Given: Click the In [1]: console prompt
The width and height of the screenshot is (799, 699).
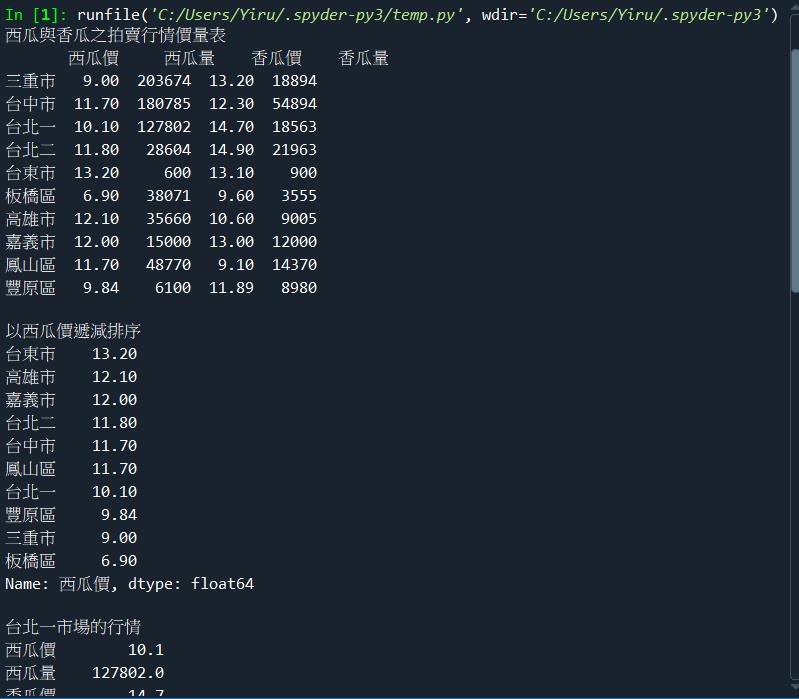Looking at the screenshot, I should point(36,14).
